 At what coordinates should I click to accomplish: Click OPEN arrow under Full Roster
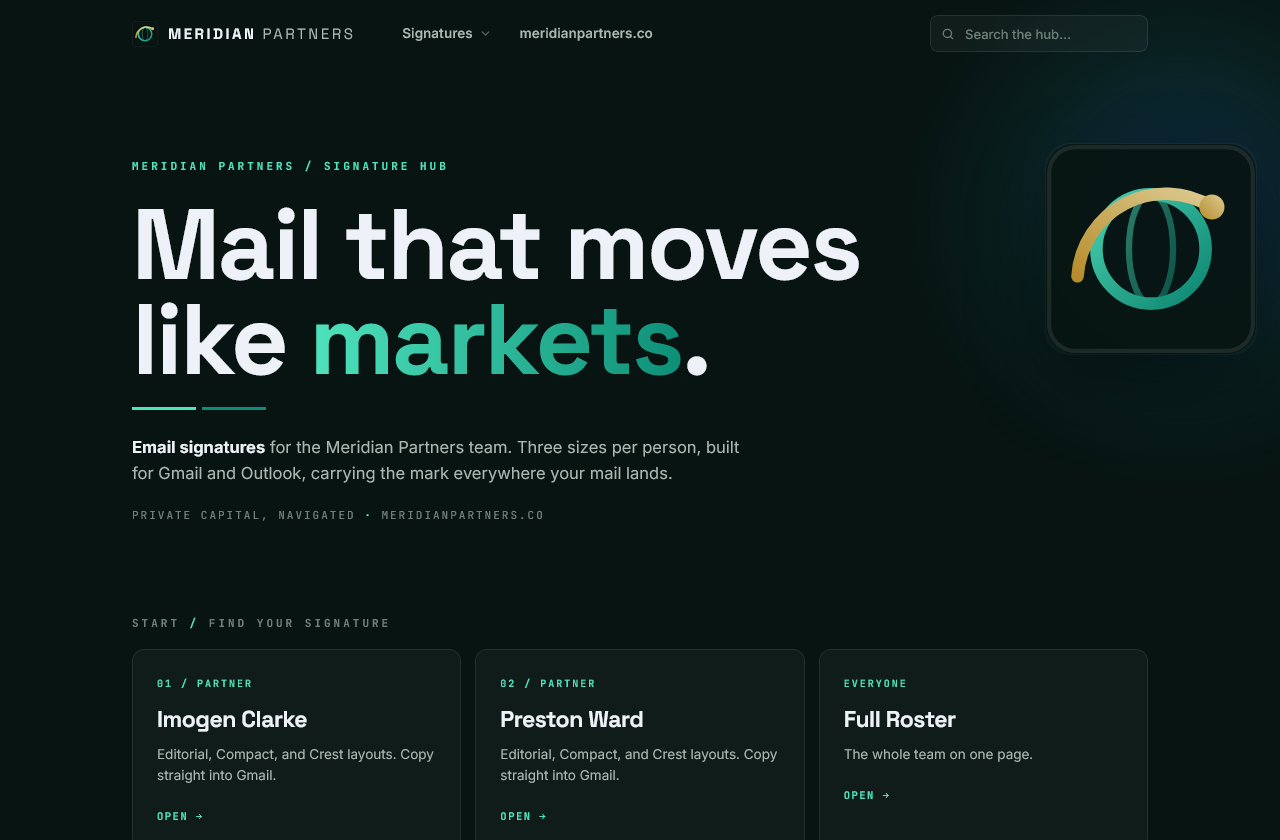[x=867, y=795]
